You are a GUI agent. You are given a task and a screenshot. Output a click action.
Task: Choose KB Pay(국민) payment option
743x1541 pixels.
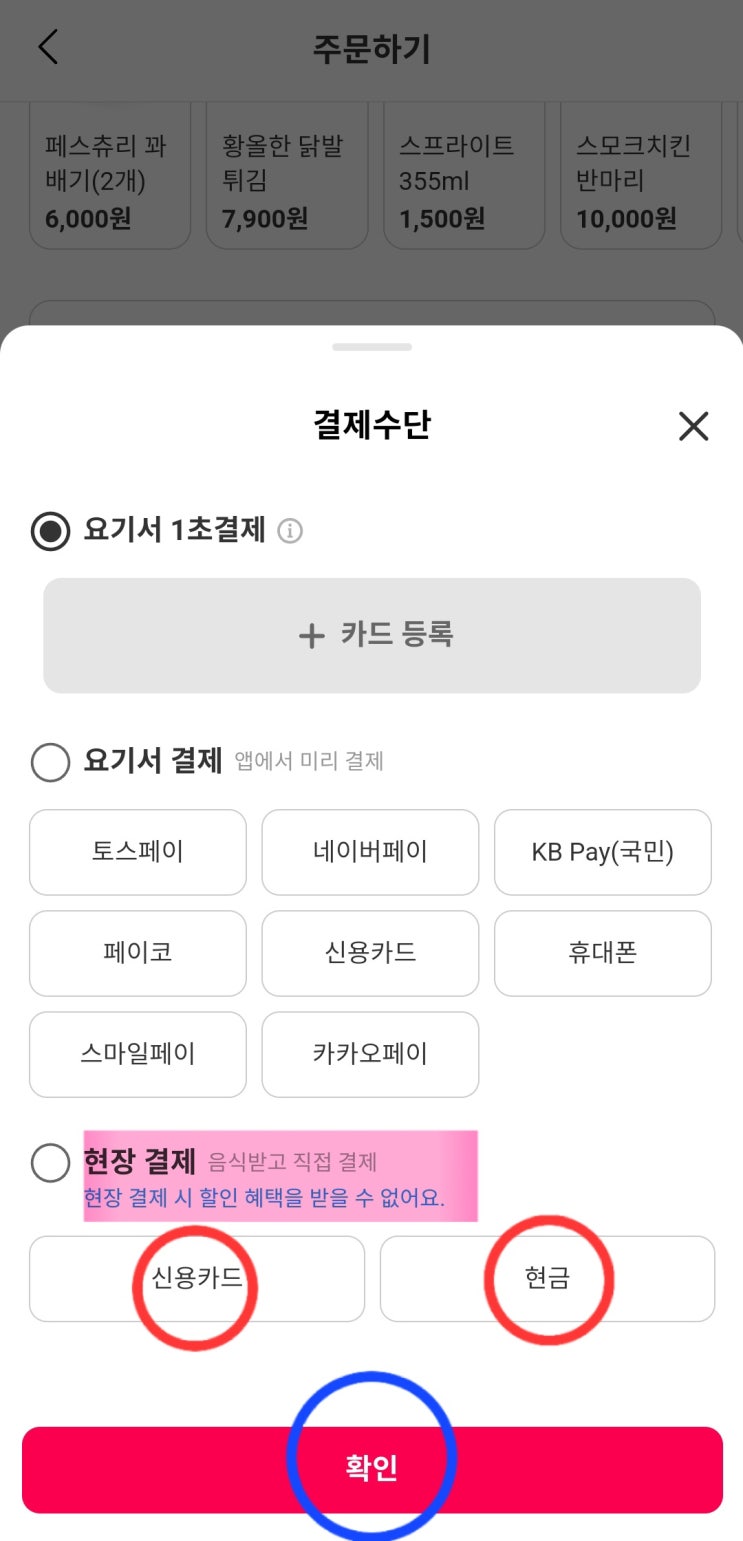click(x=602, y=852)
